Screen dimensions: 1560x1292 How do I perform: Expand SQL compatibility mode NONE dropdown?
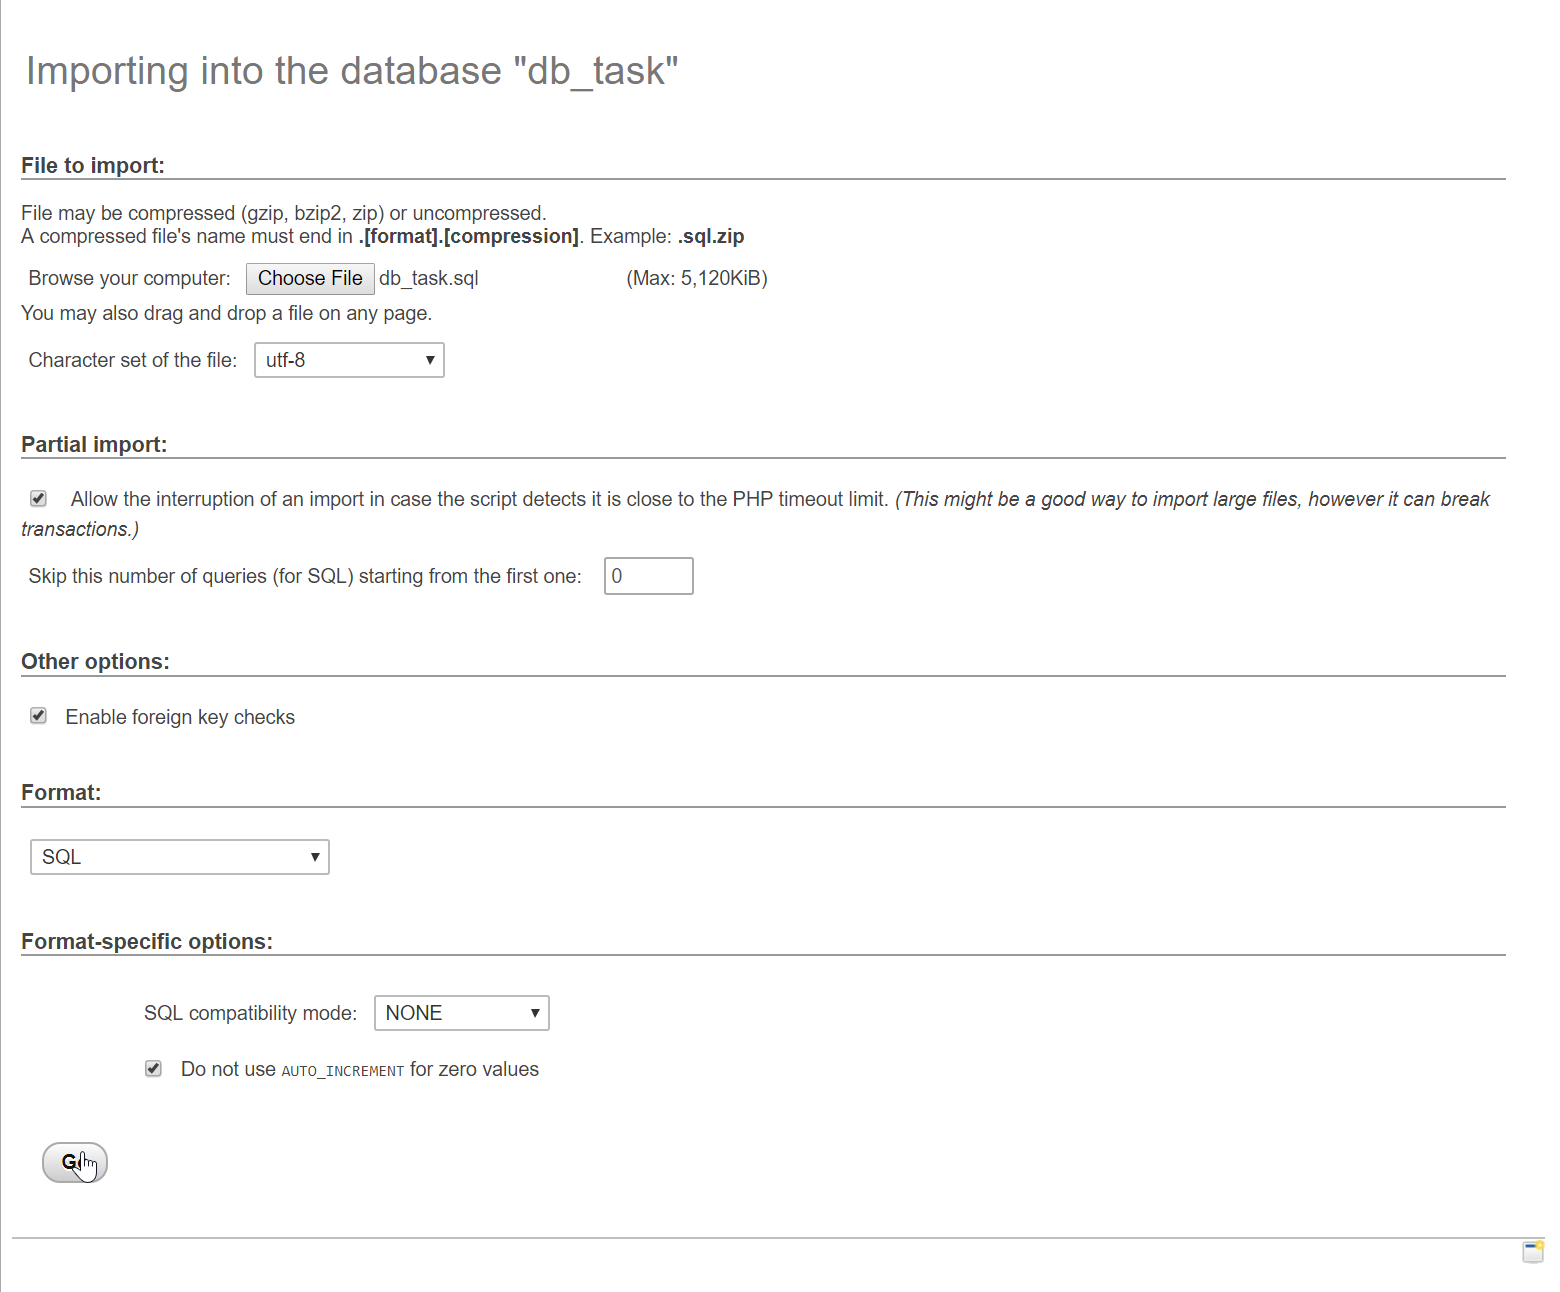pos(461,1013)
